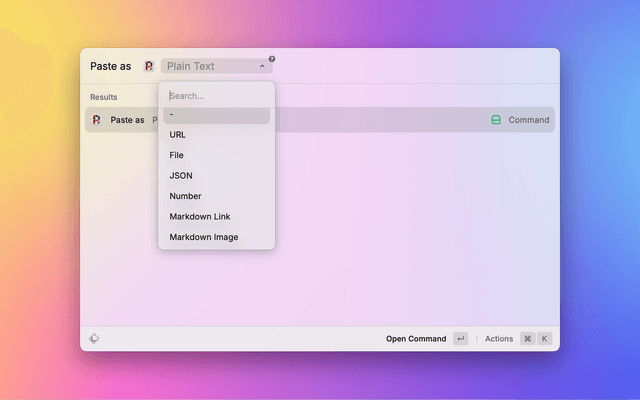The image size is (640, 400).
Task: Click the Open Command button
Action: click(x=416, y=339)
